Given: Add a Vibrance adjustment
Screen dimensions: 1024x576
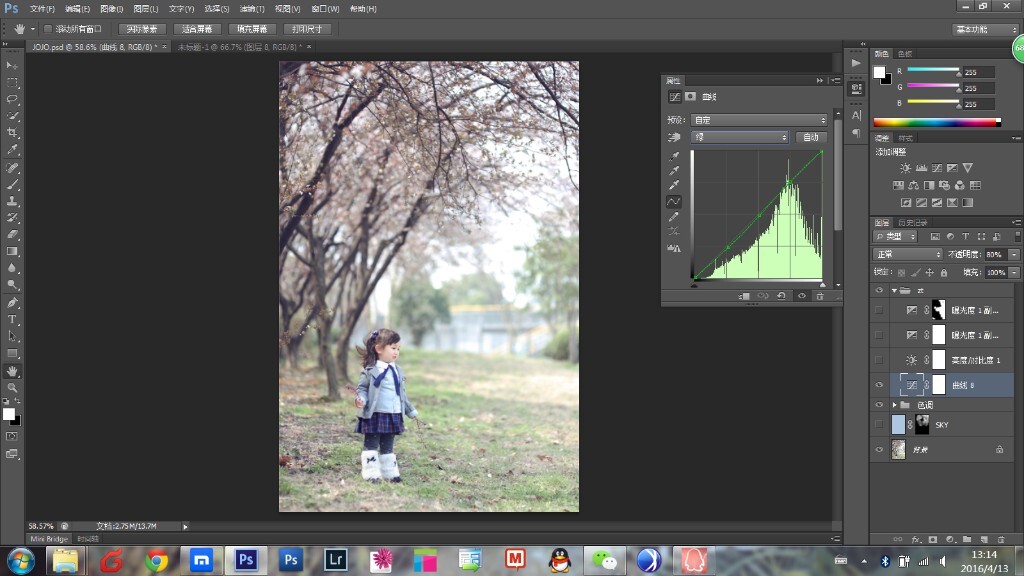Looking at the screenshot, I should (968, 168).
